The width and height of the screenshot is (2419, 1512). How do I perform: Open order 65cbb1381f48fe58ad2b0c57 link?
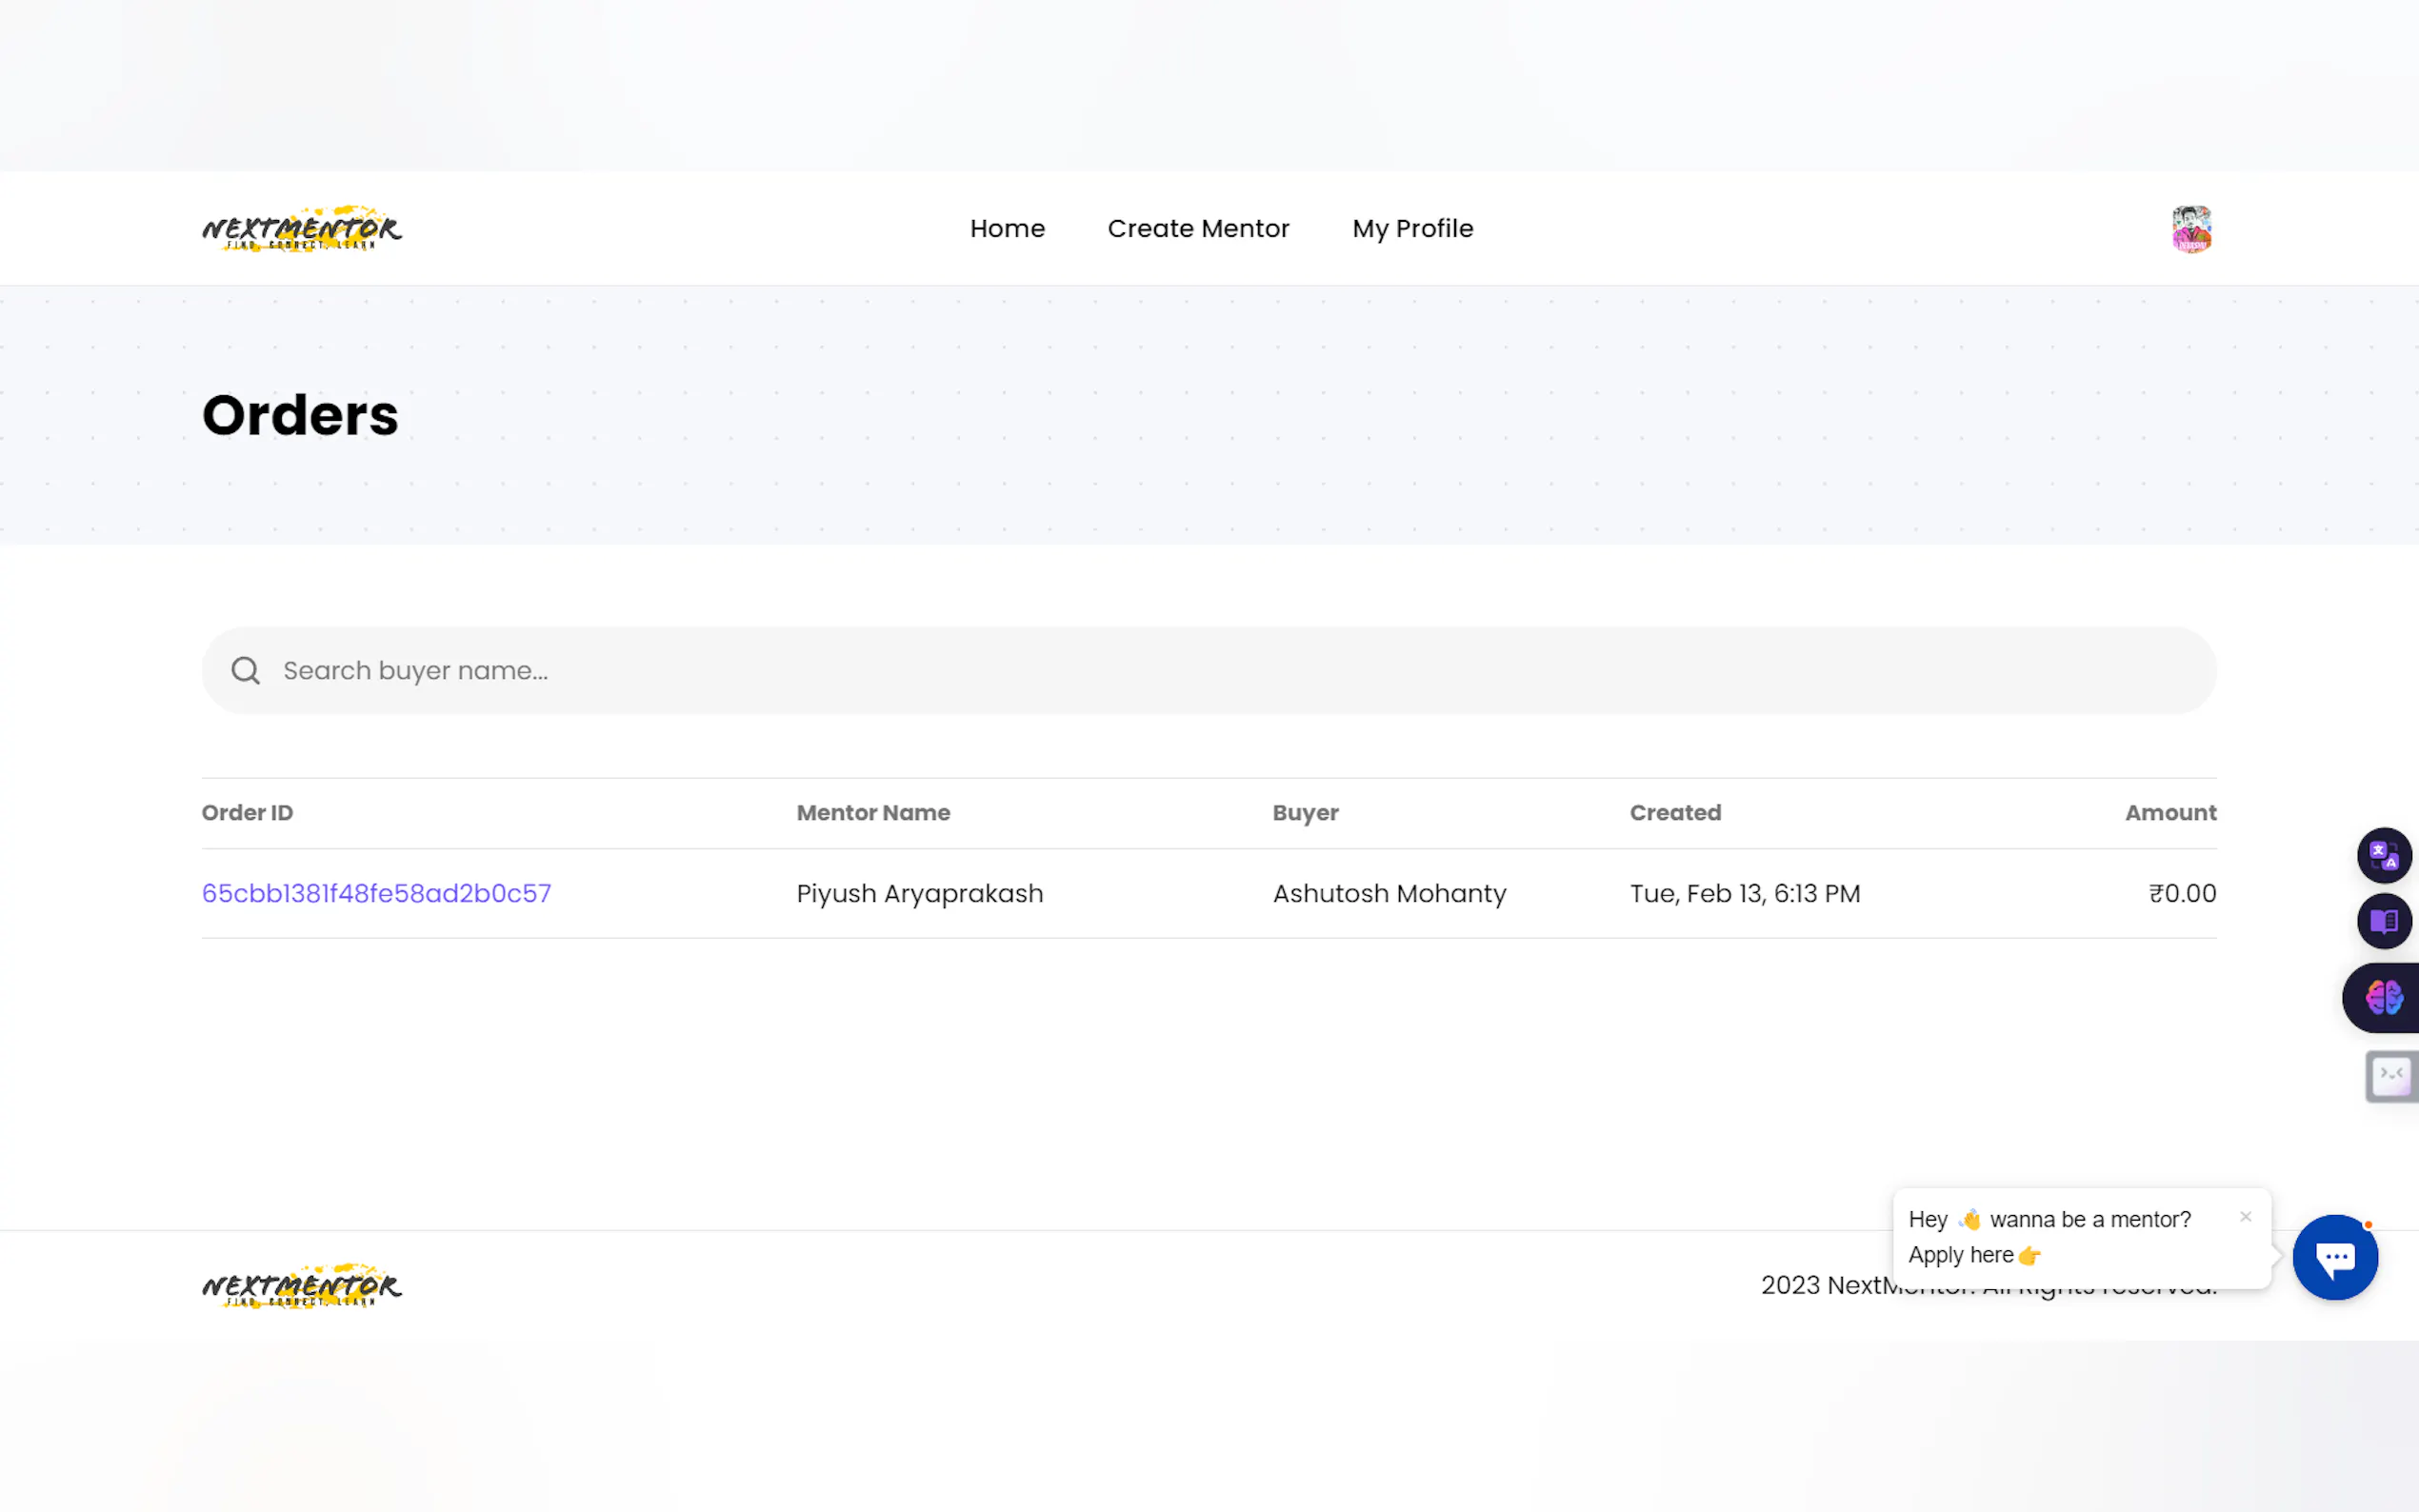pos(376,893)
